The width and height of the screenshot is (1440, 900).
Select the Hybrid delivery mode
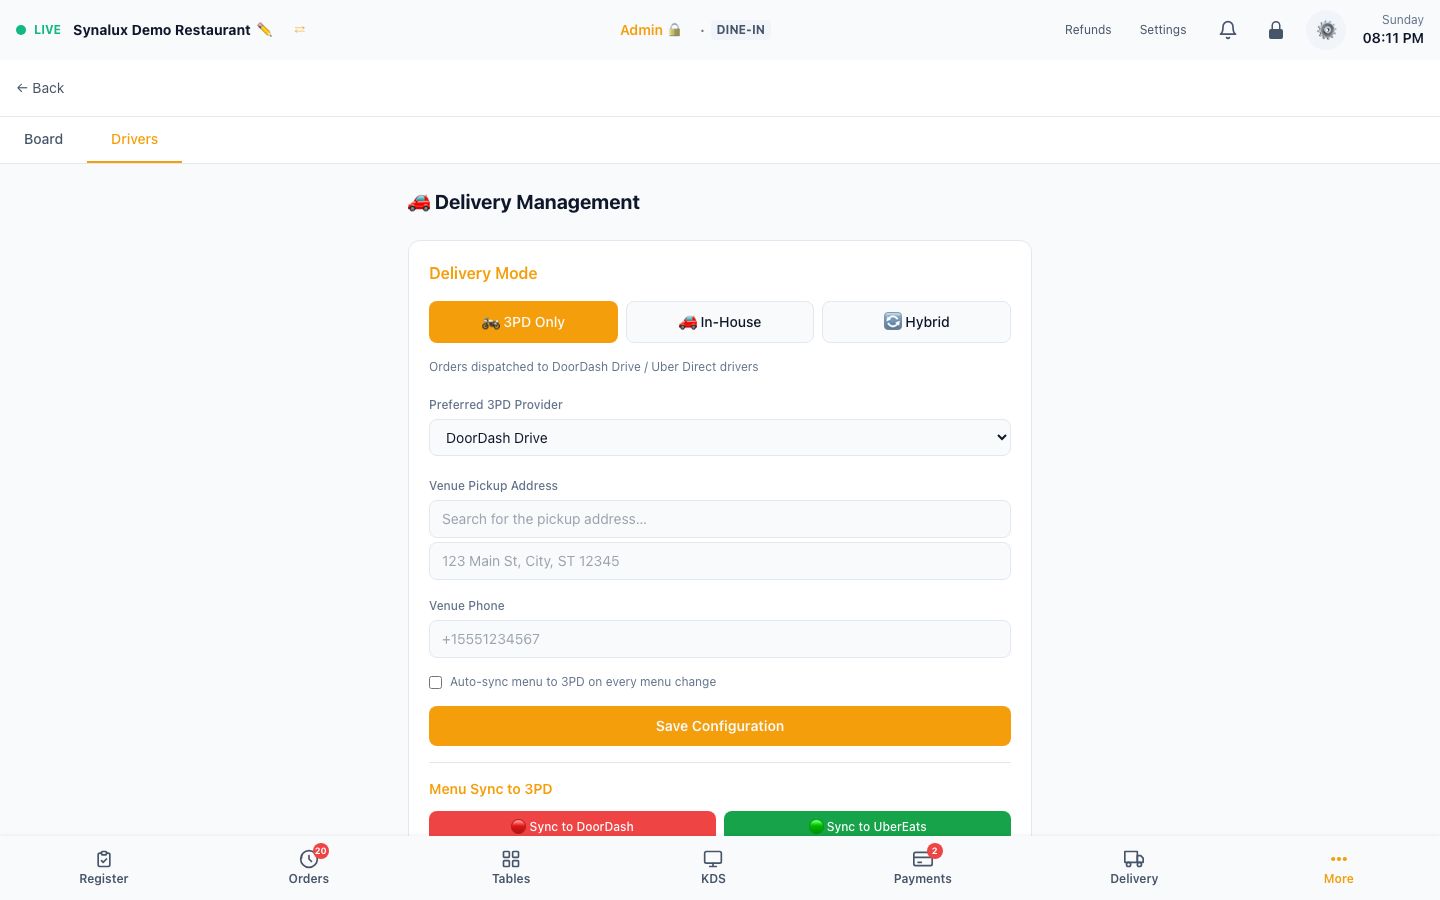(x=916, y=322)
